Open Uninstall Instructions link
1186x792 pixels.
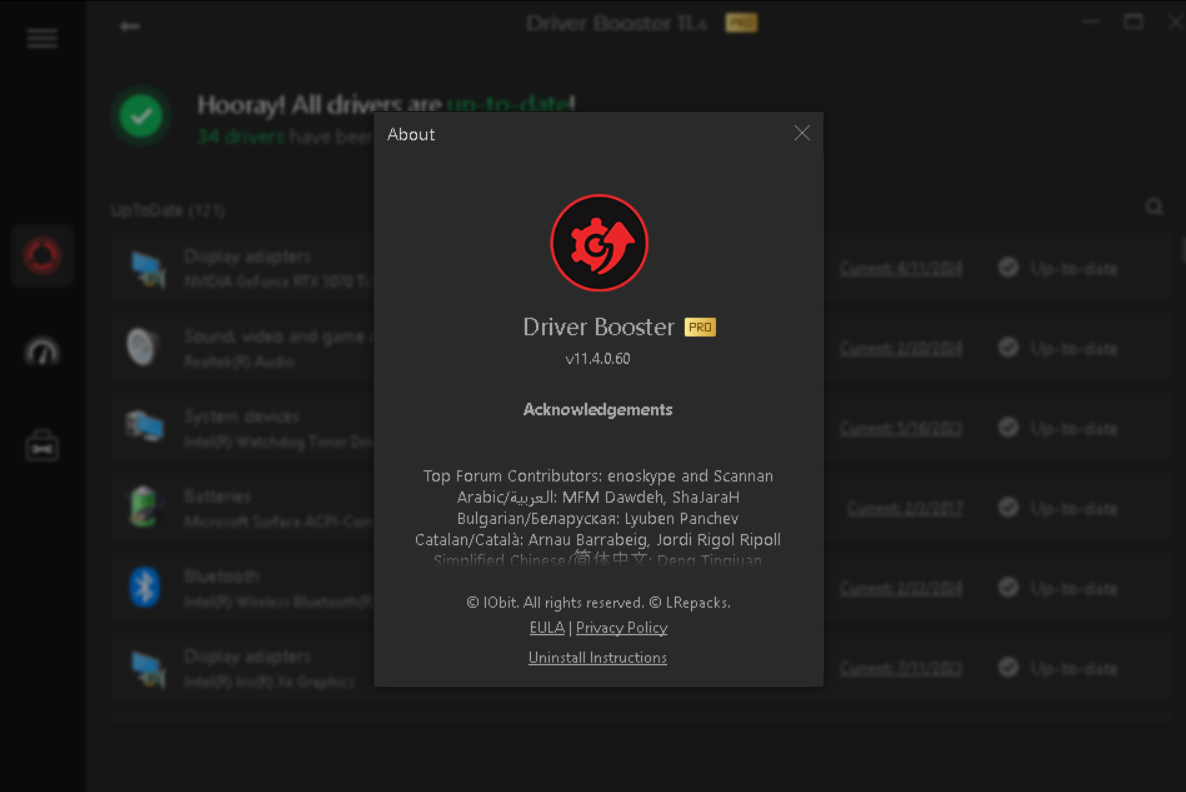(x=598, y=657)
